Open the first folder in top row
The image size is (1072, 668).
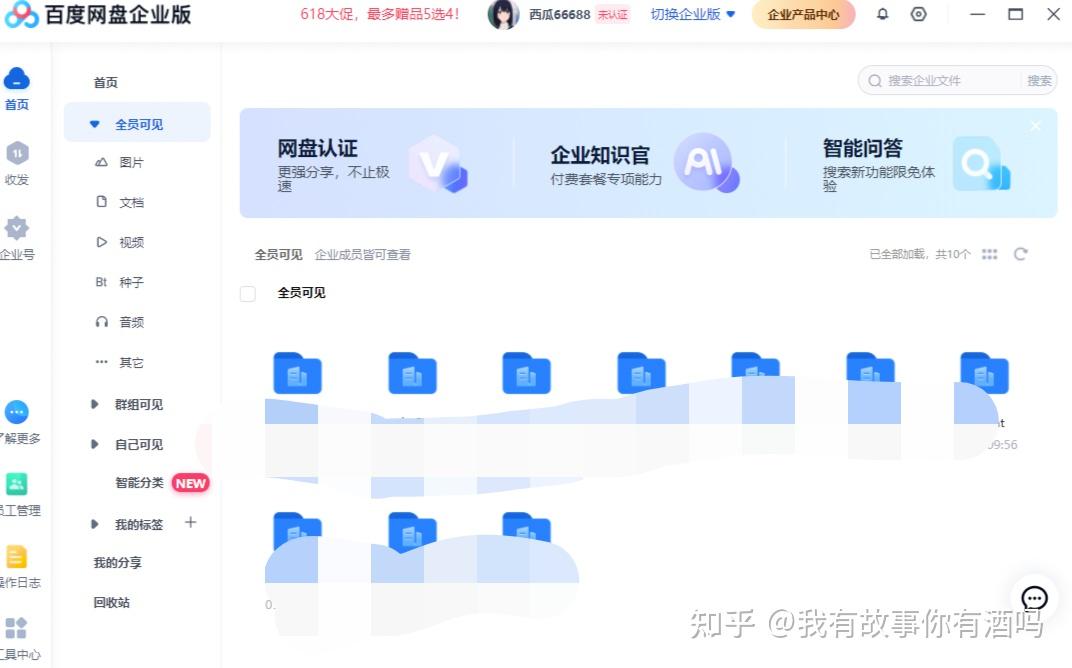[x=297, y=373]
